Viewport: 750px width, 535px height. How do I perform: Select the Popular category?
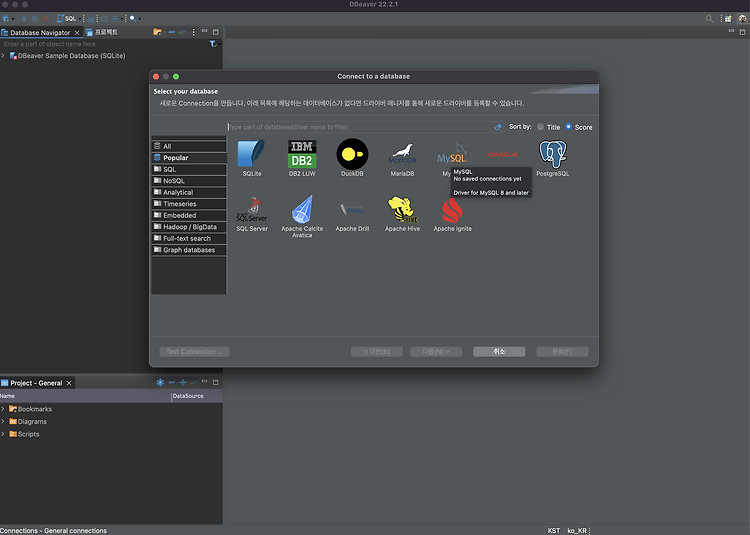pyautogui.click(x=189, y=158)
